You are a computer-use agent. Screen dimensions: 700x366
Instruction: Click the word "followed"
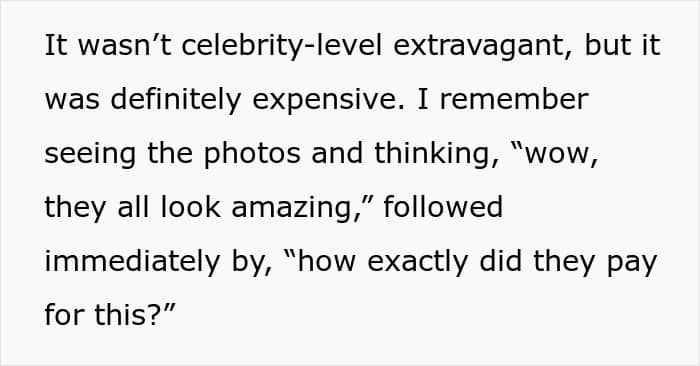(x=443, y=207)
